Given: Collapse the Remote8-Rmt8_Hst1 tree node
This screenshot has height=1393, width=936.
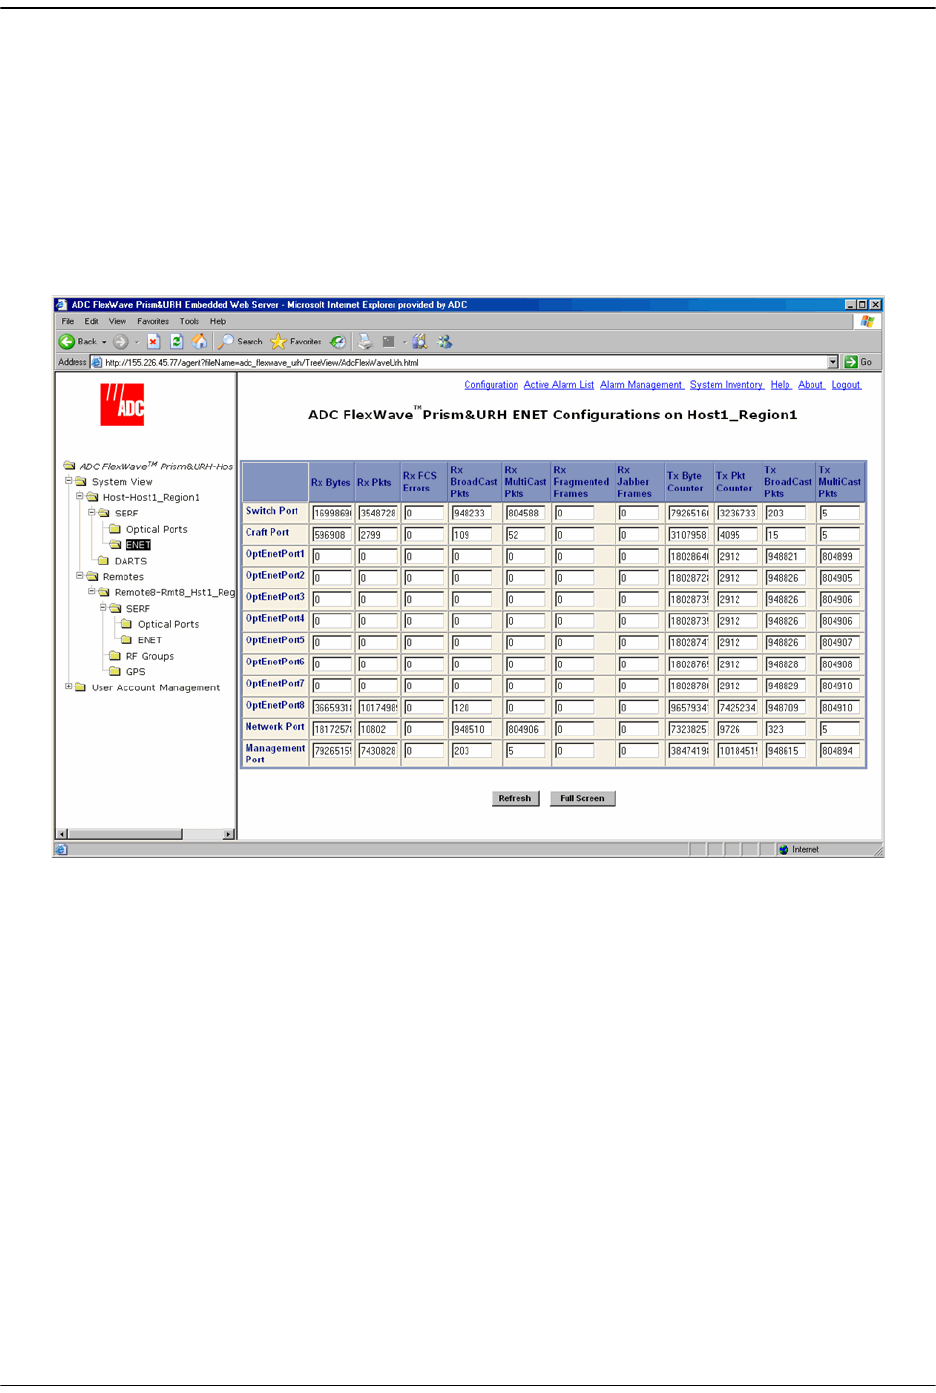Looking at the screenshot, I should pos(92,592).
